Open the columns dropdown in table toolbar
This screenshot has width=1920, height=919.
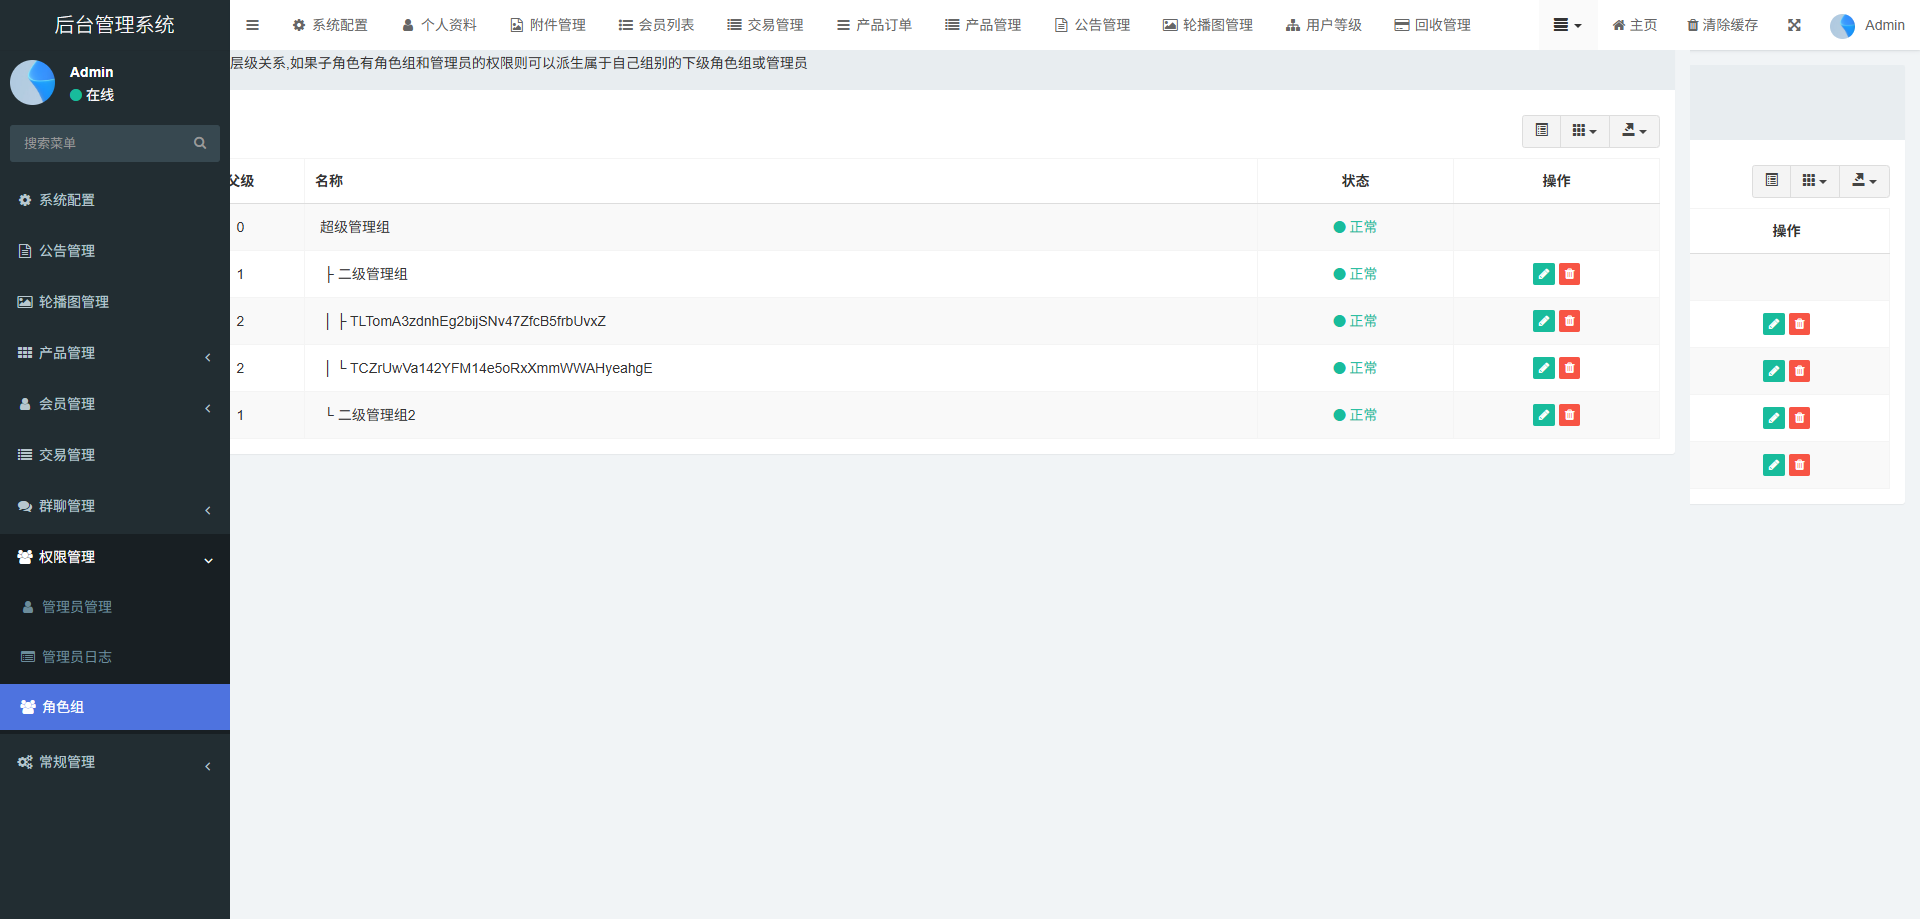click(x=1584, y=131)
